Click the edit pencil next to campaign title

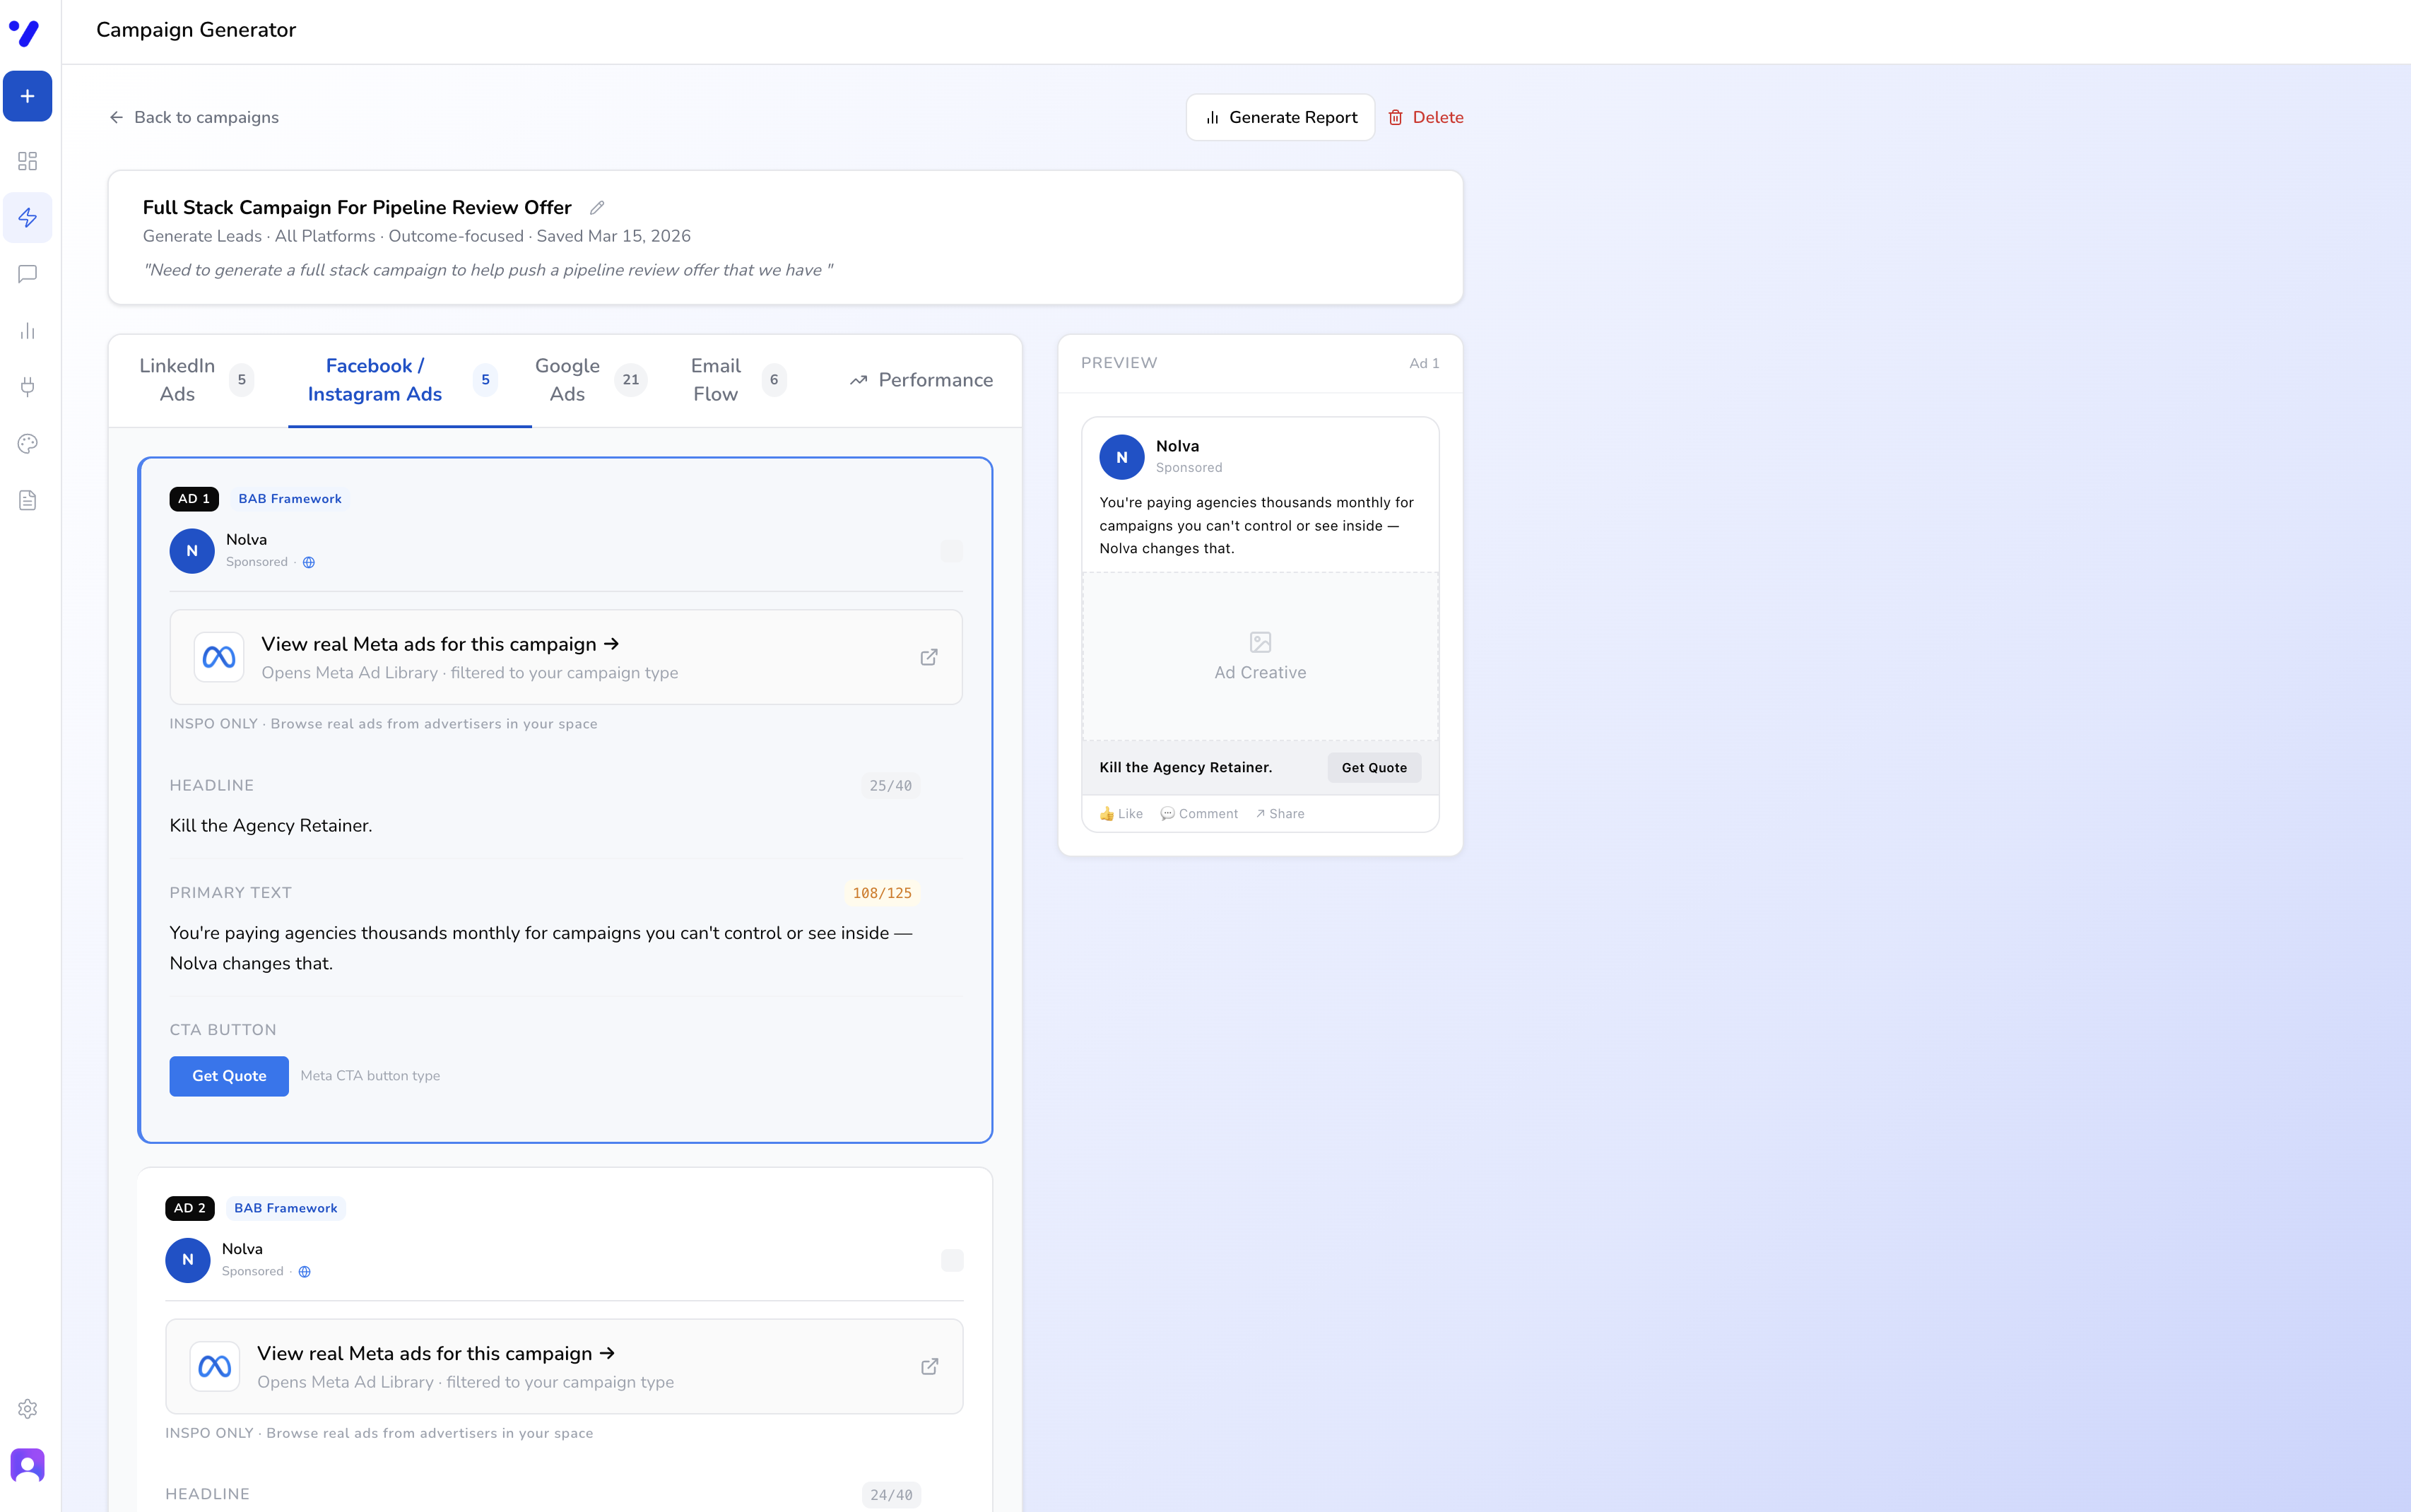[597, 207]
